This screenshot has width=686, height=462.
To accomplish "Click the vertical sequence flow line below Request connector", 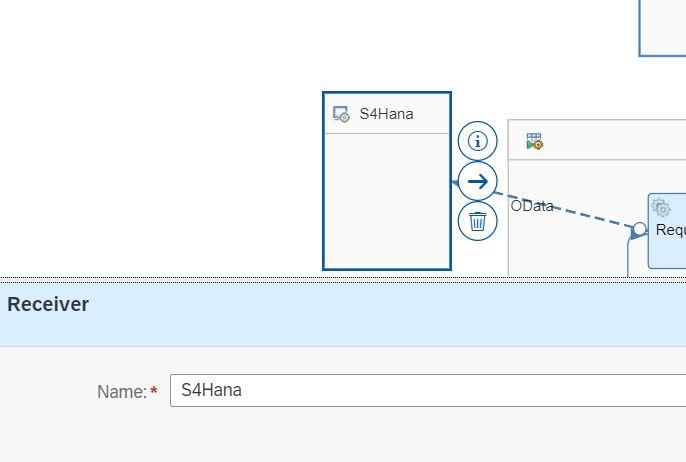I will coord(628,257).
